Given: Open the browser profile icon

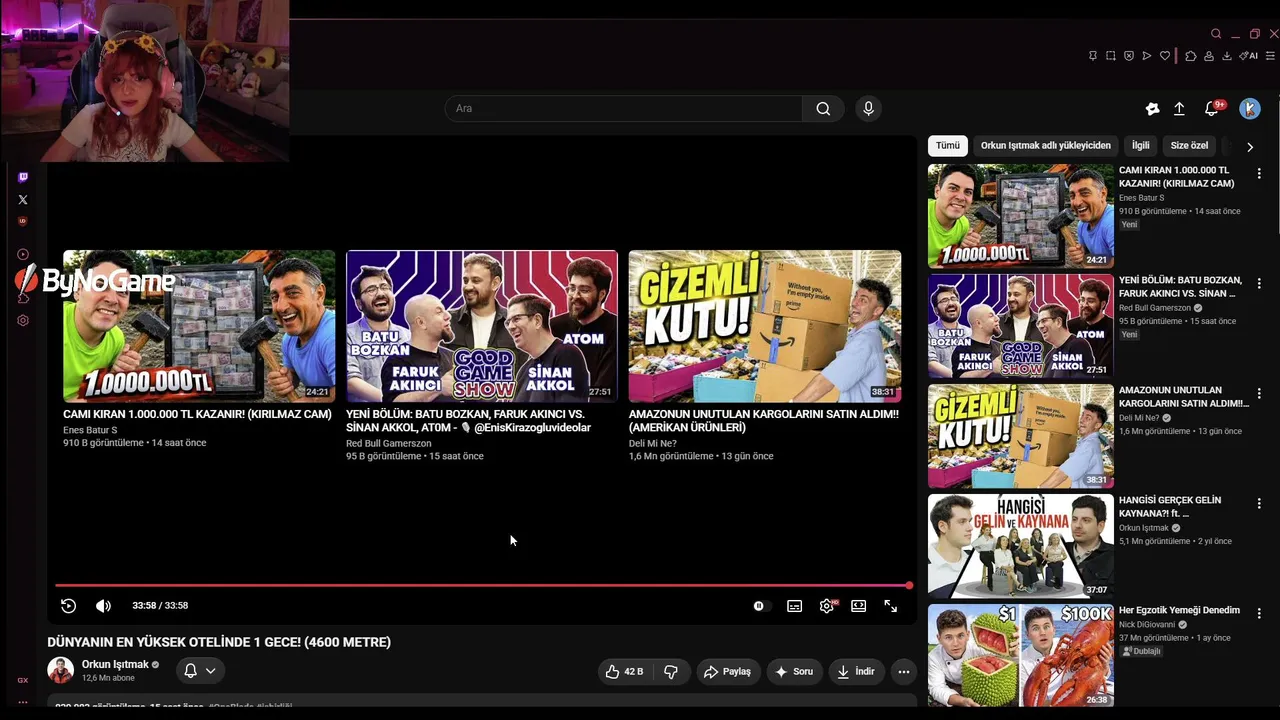Looking at the screenshot, I should (1209, 56).
